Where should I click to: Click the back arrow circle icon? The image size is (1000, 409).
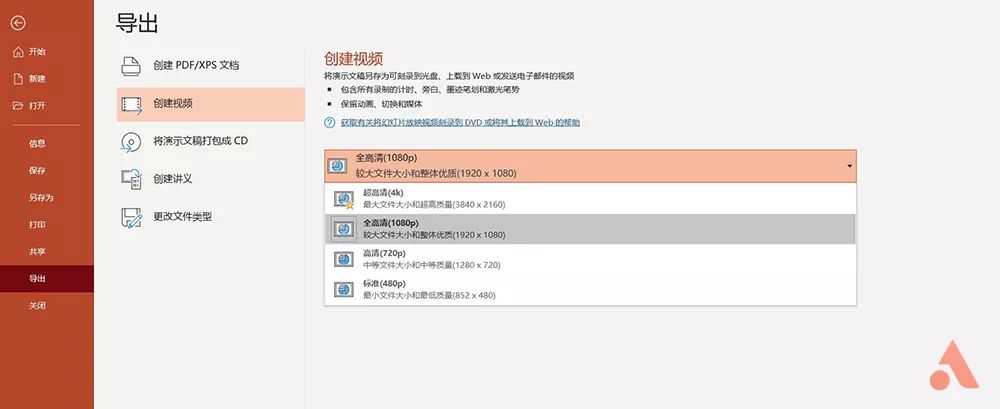[x=18, y=24]
